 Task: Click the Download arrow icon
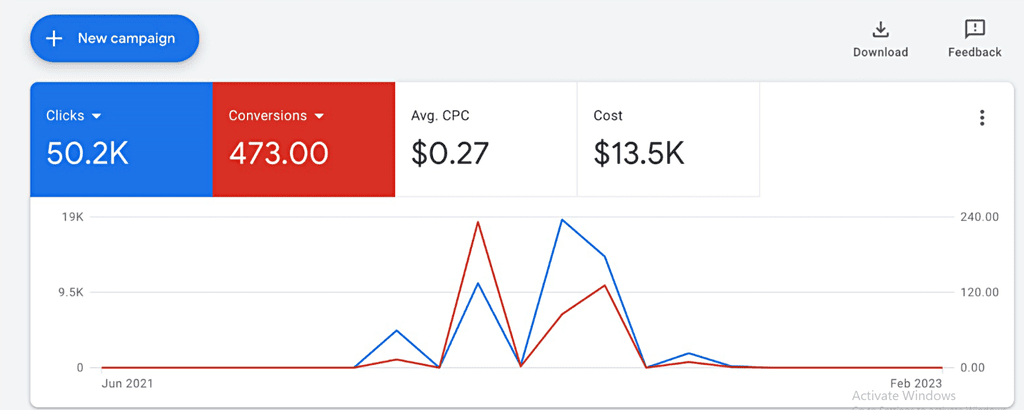click(x=880, y=29)
